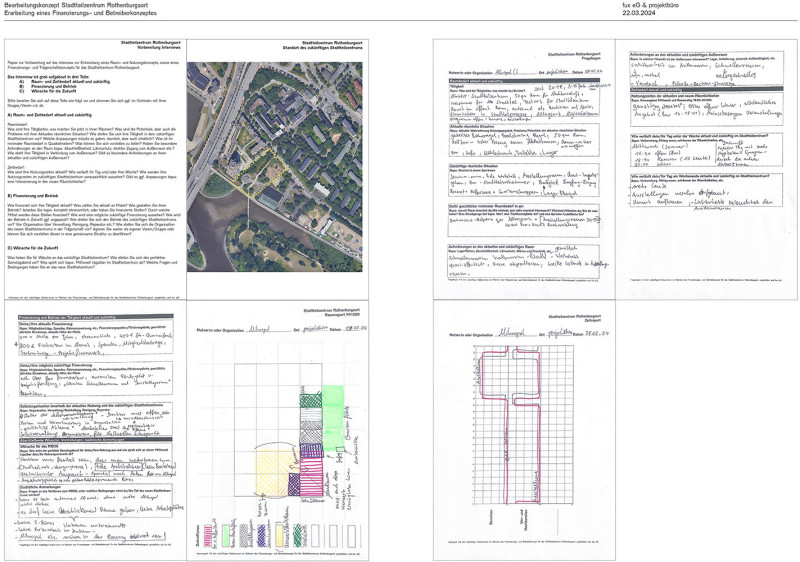Click the light green highlighted block in the Raumreport
800x562 pixels.
coord(333,418)
